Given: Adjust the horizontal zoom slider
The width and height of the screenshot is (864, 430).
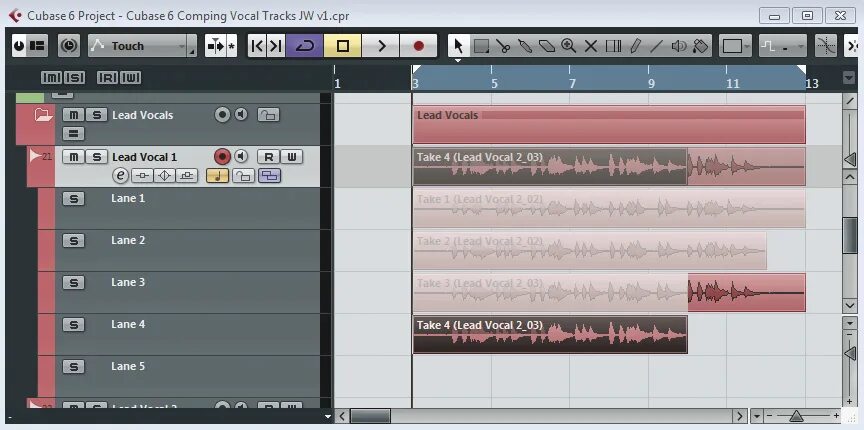Looking at the screenshot, I should click(x=797, y=416).
